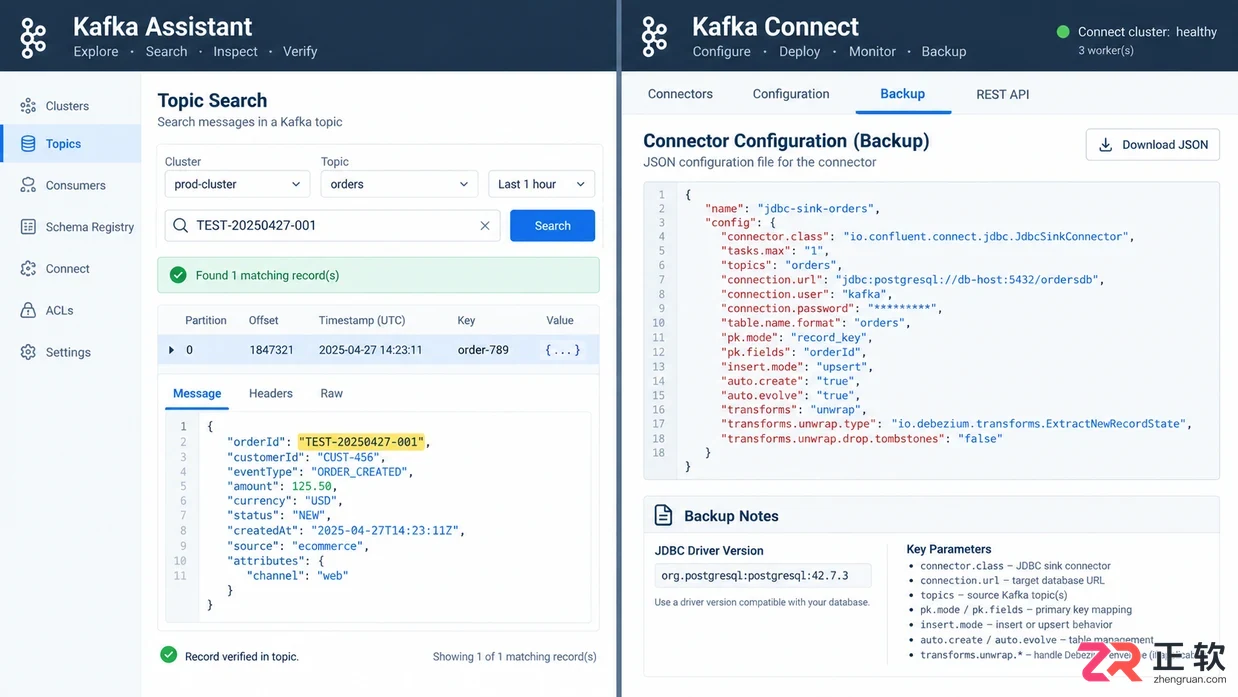Click the green checkmark beside Found 1 matching record
Image resolution: width=1238 pixels, height=697 pixels.
tap(178, 275)
